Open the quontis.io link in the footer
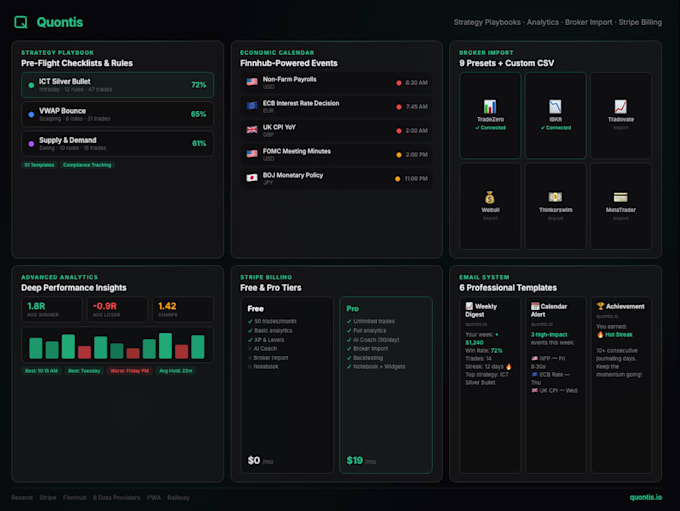680x511 pixels. point(646,497)
